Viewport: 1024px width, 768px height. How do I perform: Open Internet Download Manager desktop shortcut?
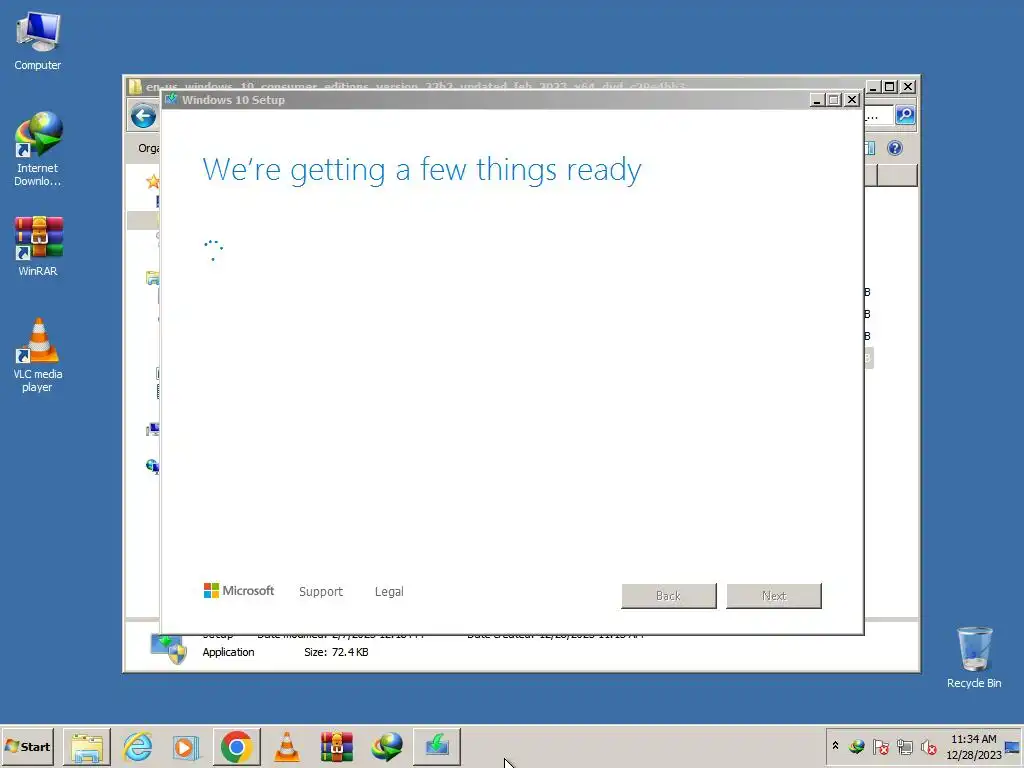click(37, 149)
